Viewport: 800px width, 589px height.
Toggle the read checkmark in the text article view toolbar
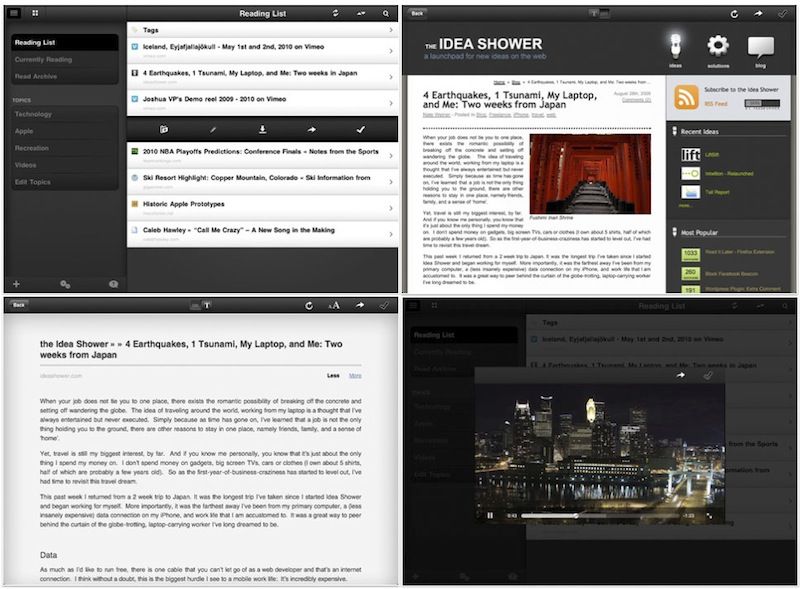pos(384,305)
